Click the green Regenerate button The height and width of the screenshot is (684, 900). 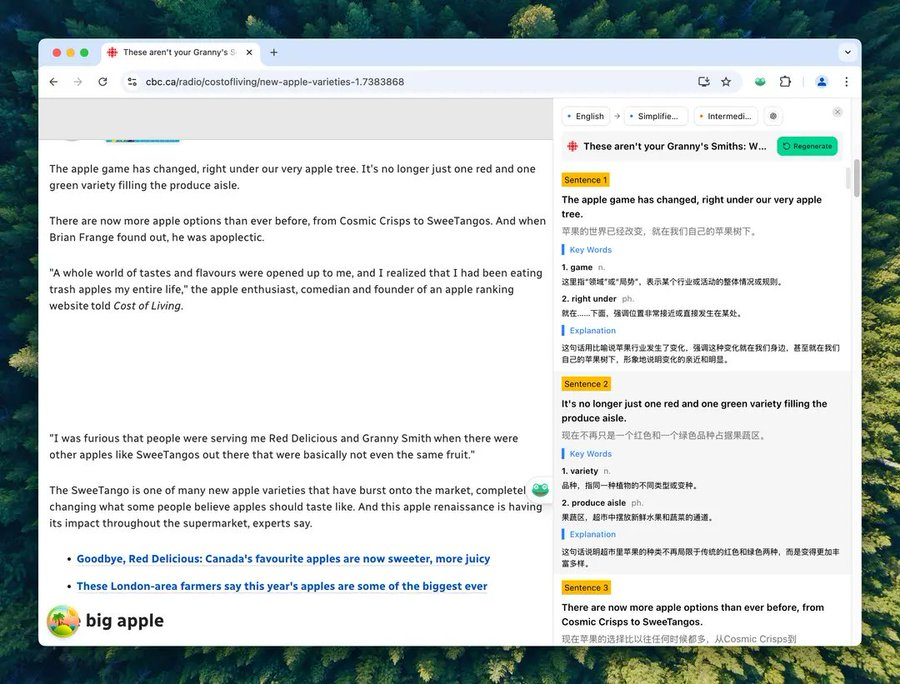click(x=807, y=146)
